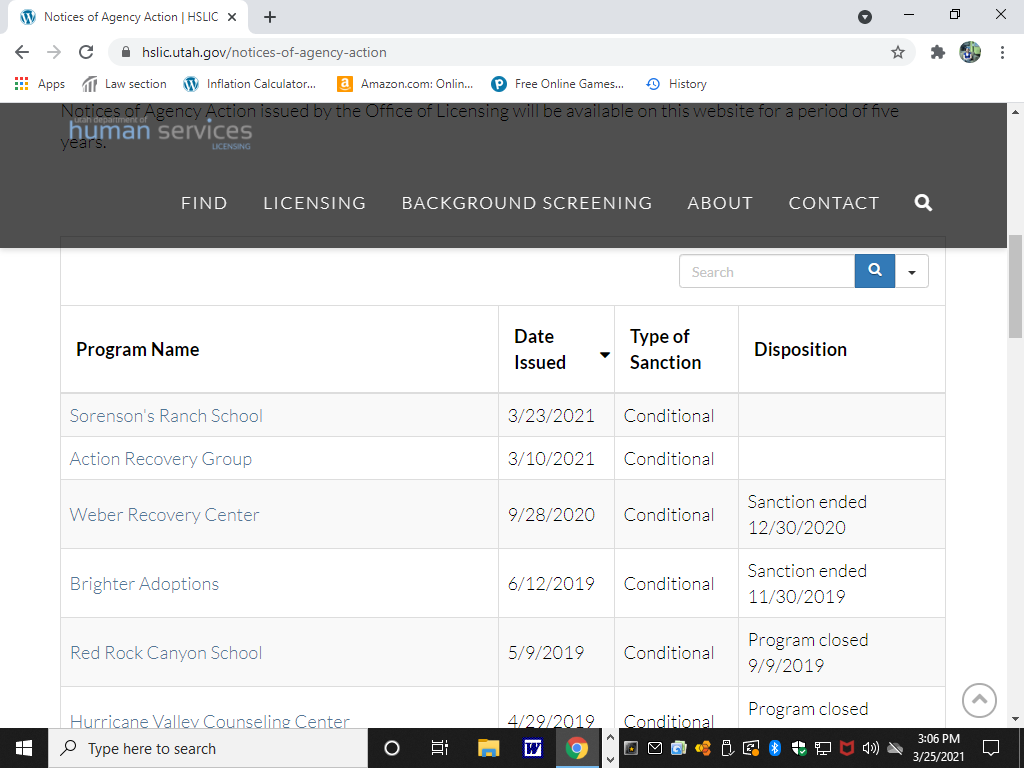Open Cortana from the taskbar
The width and height of the screenshot is (1024, 768).
391,748
